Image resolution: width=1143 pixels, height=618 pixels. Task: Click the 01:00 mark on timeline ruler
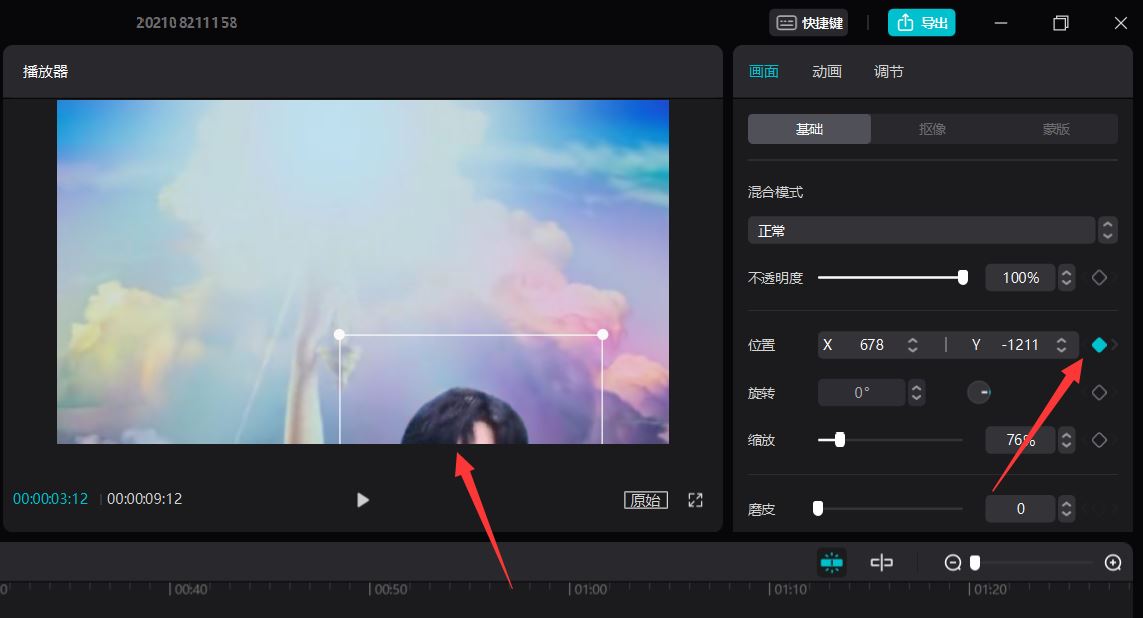590,589
